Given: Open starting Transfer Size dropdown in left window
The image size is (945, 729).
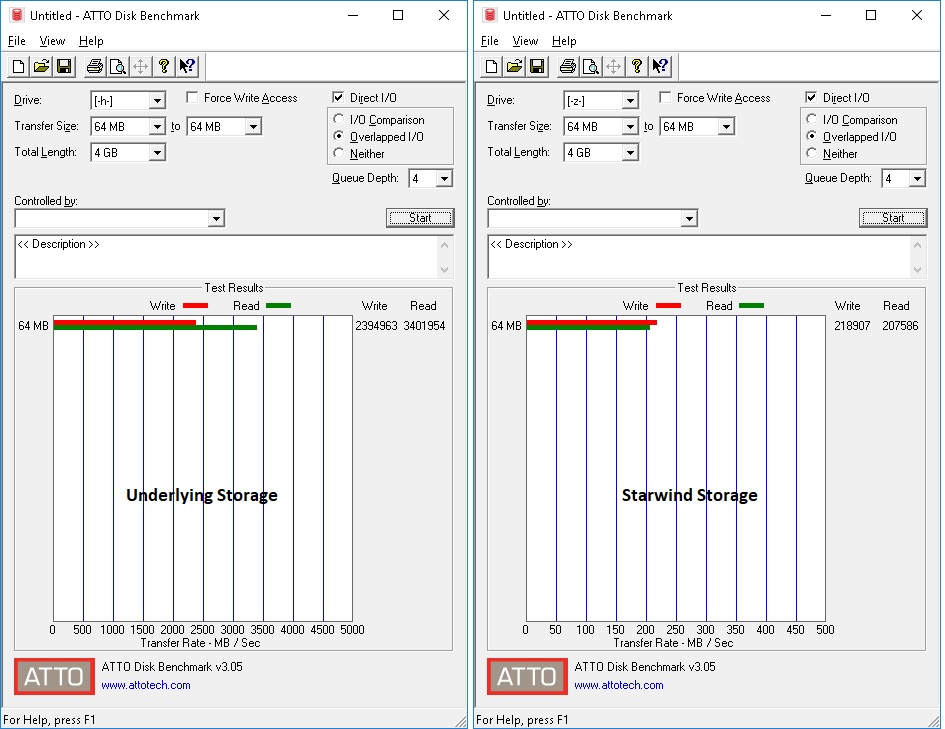Looking at the screenshot, I should point(157,127).
